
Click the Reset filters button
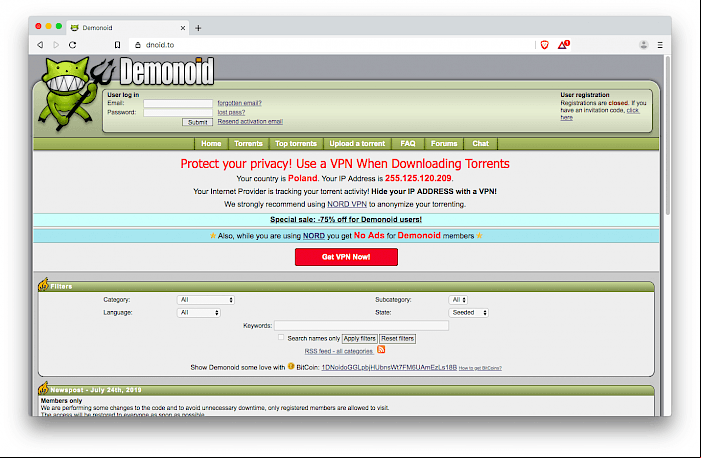397,339
